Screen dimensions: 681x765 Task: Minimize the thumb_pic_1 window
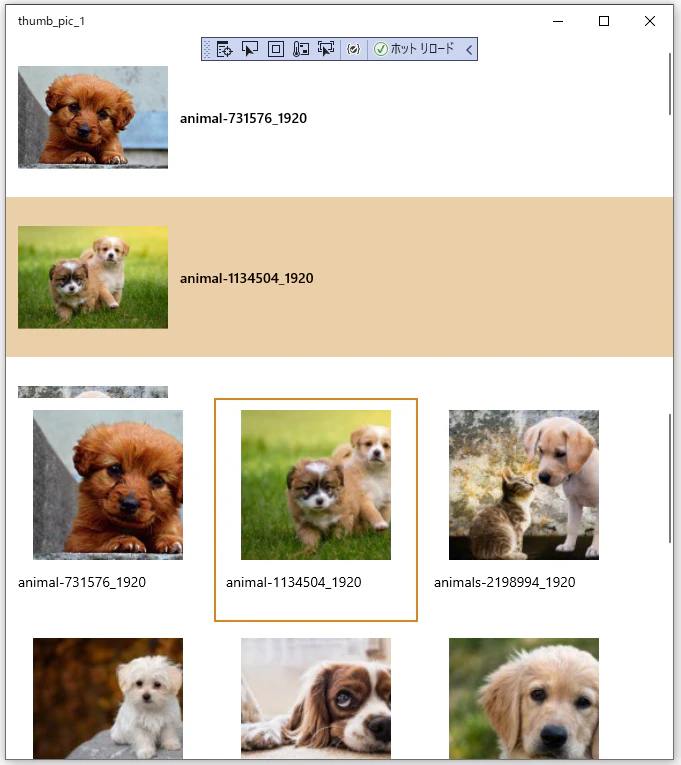click(558, 21)
